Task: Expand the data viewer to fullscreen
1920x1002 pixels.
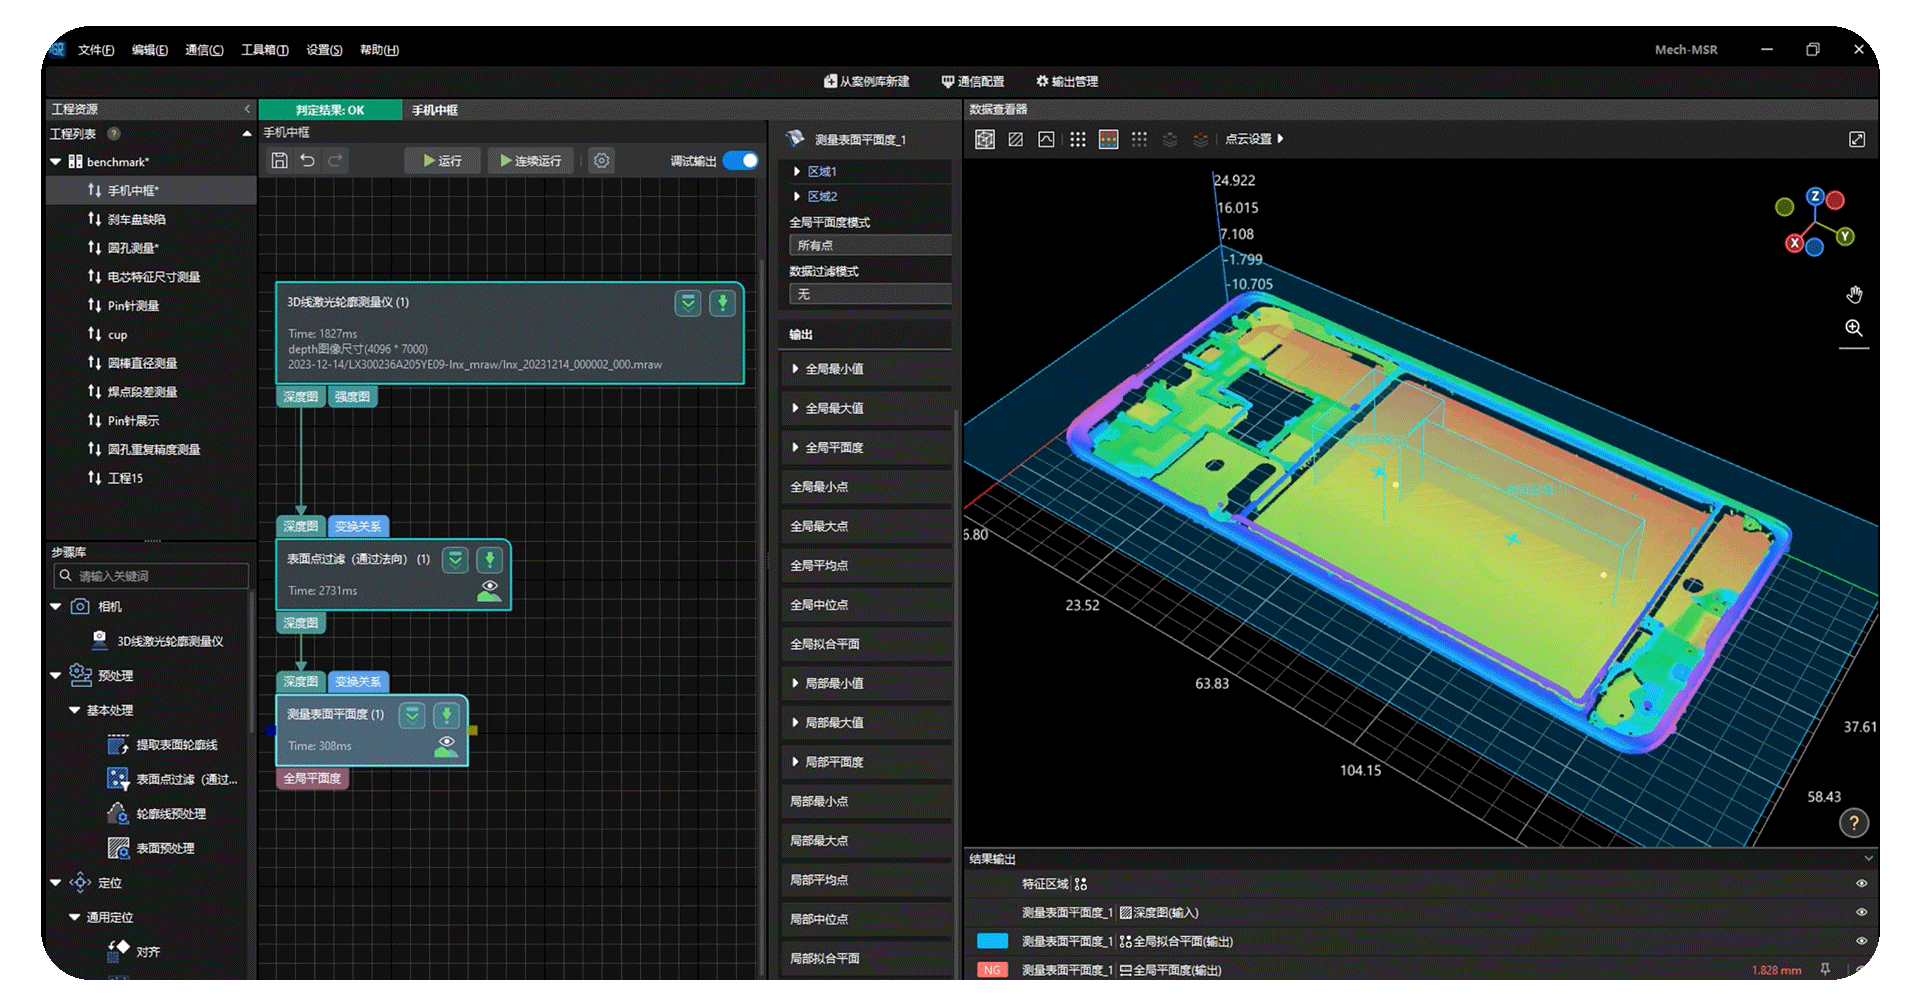Action: click(1857, 139)
